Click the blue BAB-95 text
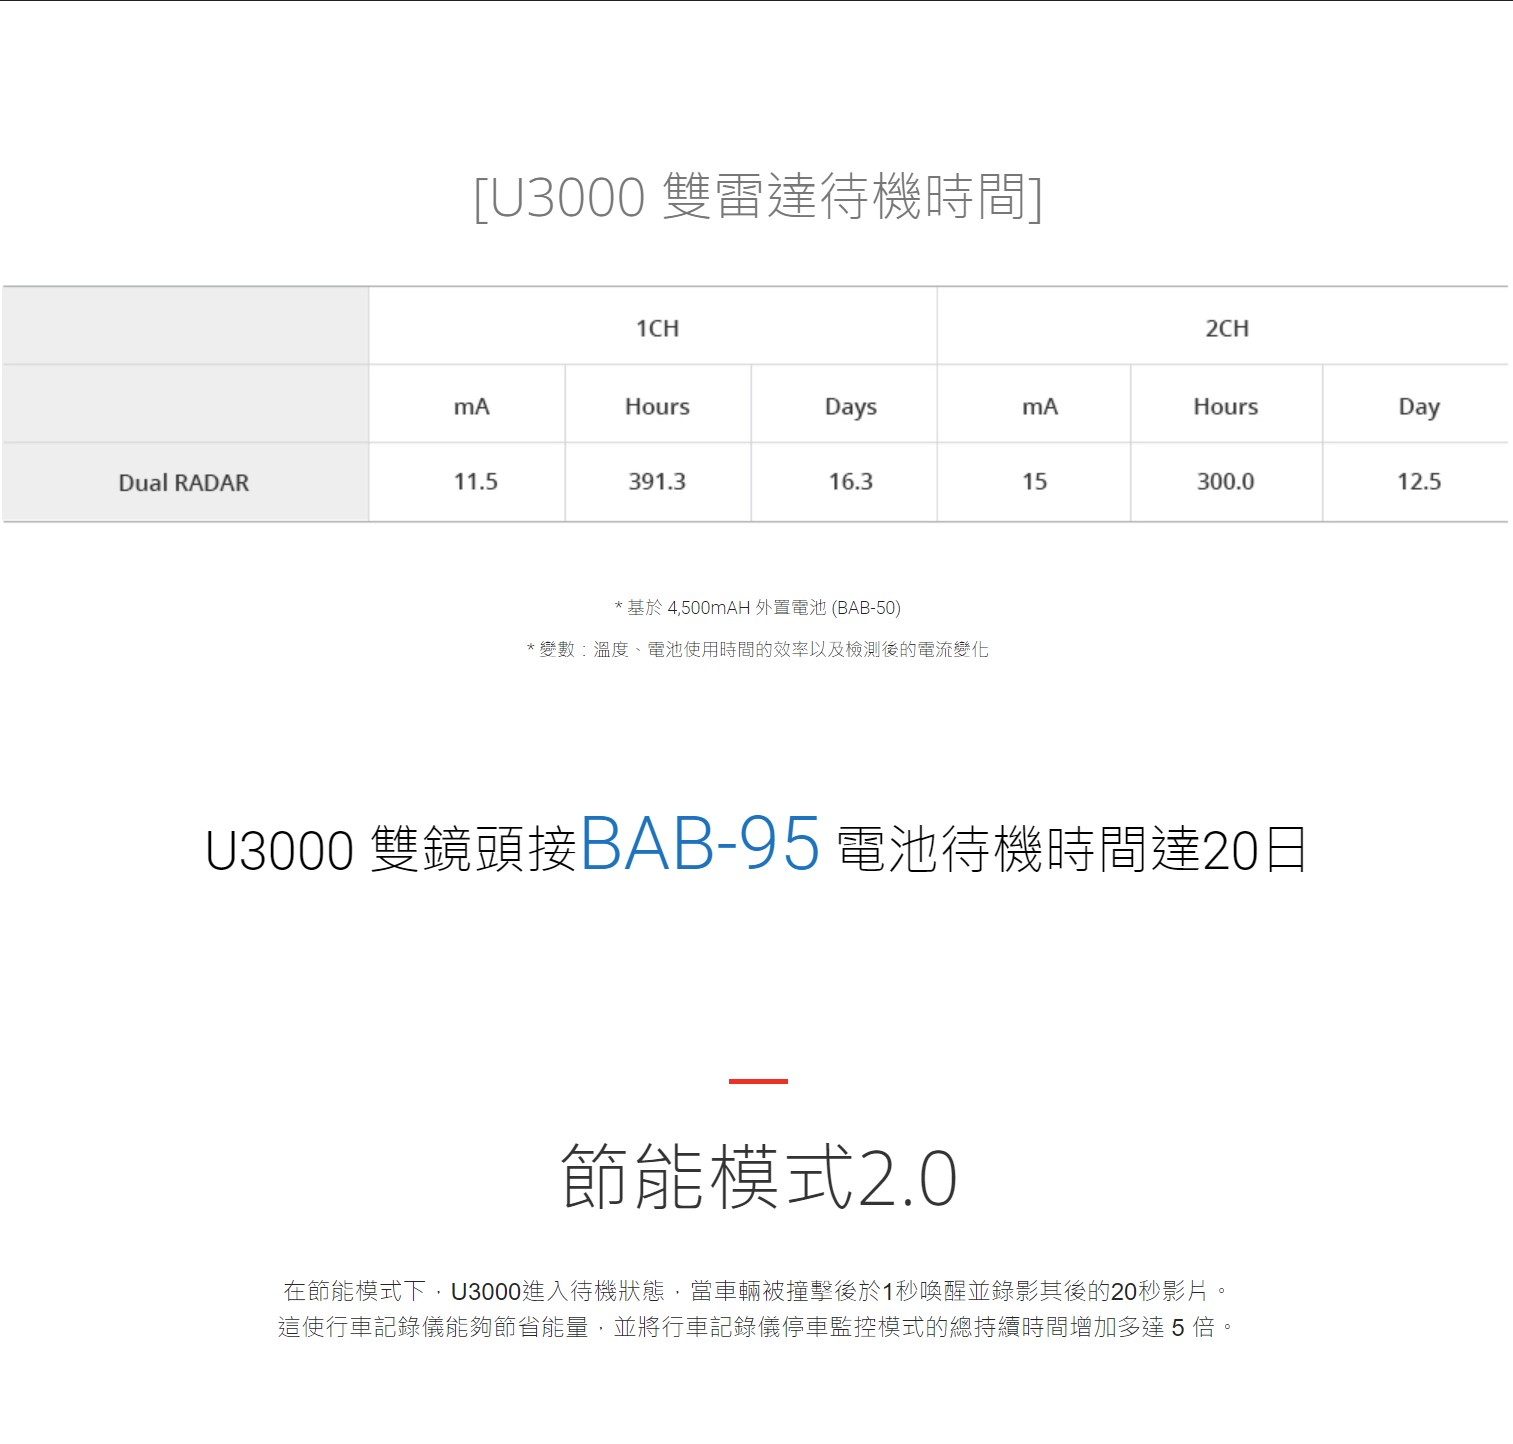This screenshot has height=1444, width=1513. [700, 844]
